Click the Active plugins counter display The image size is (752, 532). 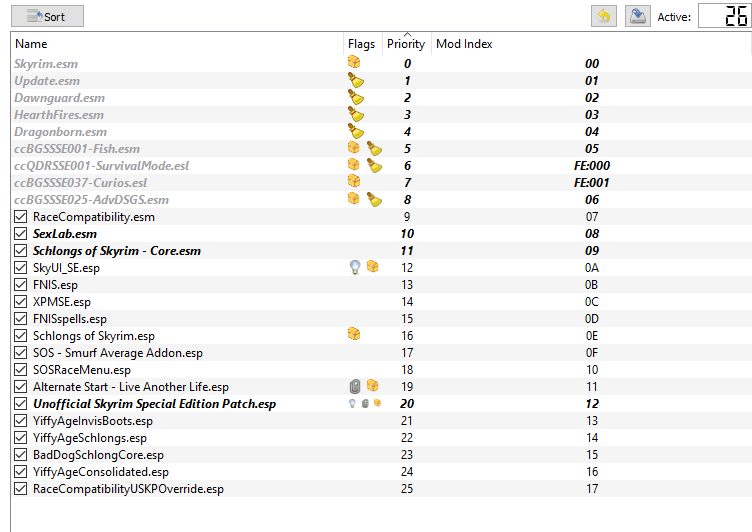tap(725, 16)
